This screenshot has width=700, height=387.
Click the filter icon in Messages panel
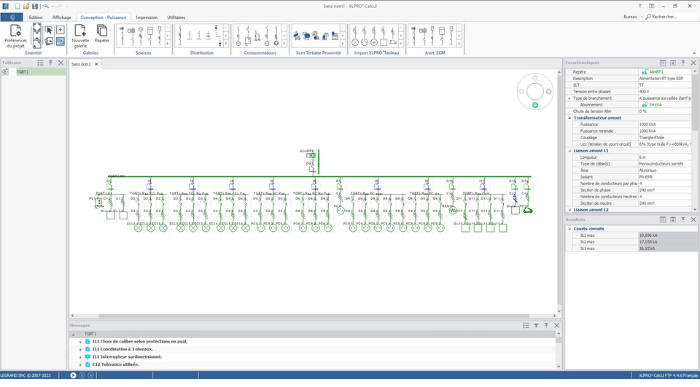pyautogui.click(x=536, y=325)
